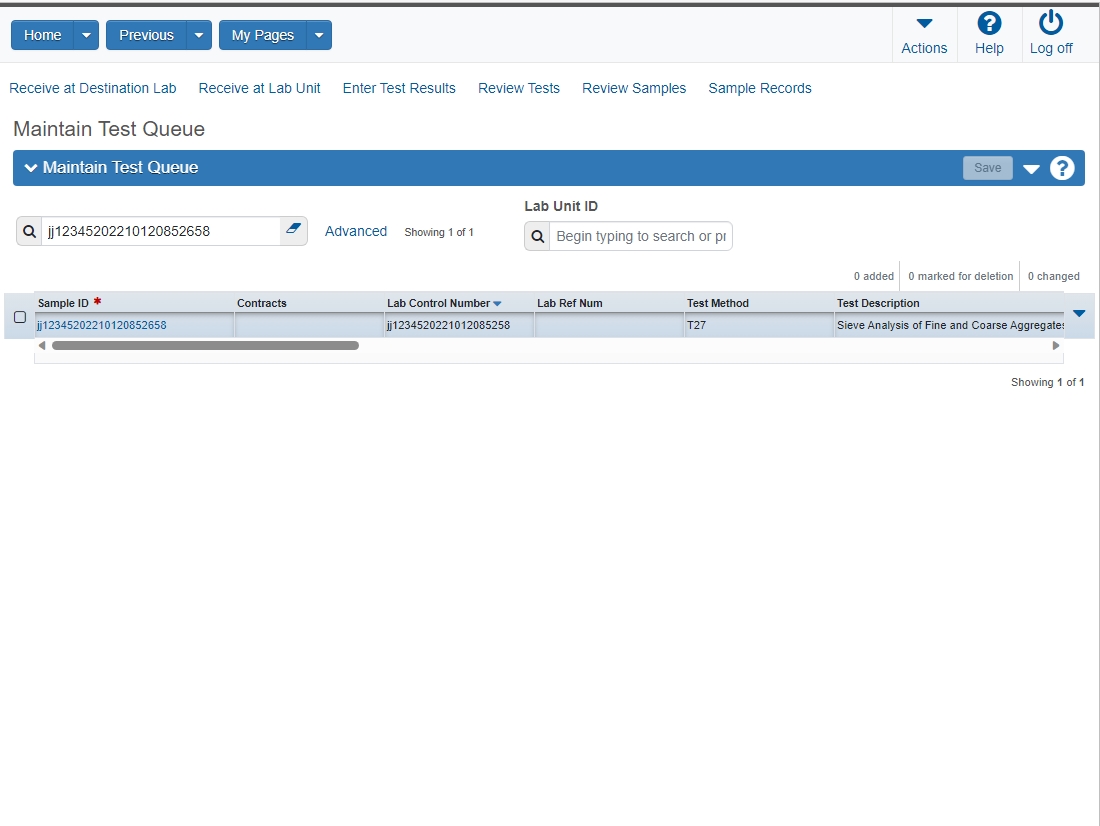Open the component actions arrow beside Save
The width and height of the screenshot is (1100, 826).
click(1031, 169)
